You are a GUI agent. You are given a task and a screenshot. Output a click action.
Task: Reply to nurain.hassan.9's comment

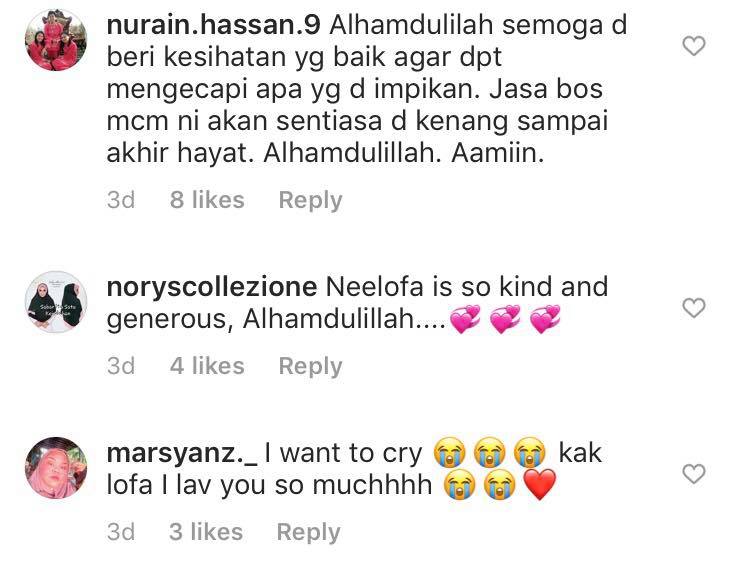310,200
